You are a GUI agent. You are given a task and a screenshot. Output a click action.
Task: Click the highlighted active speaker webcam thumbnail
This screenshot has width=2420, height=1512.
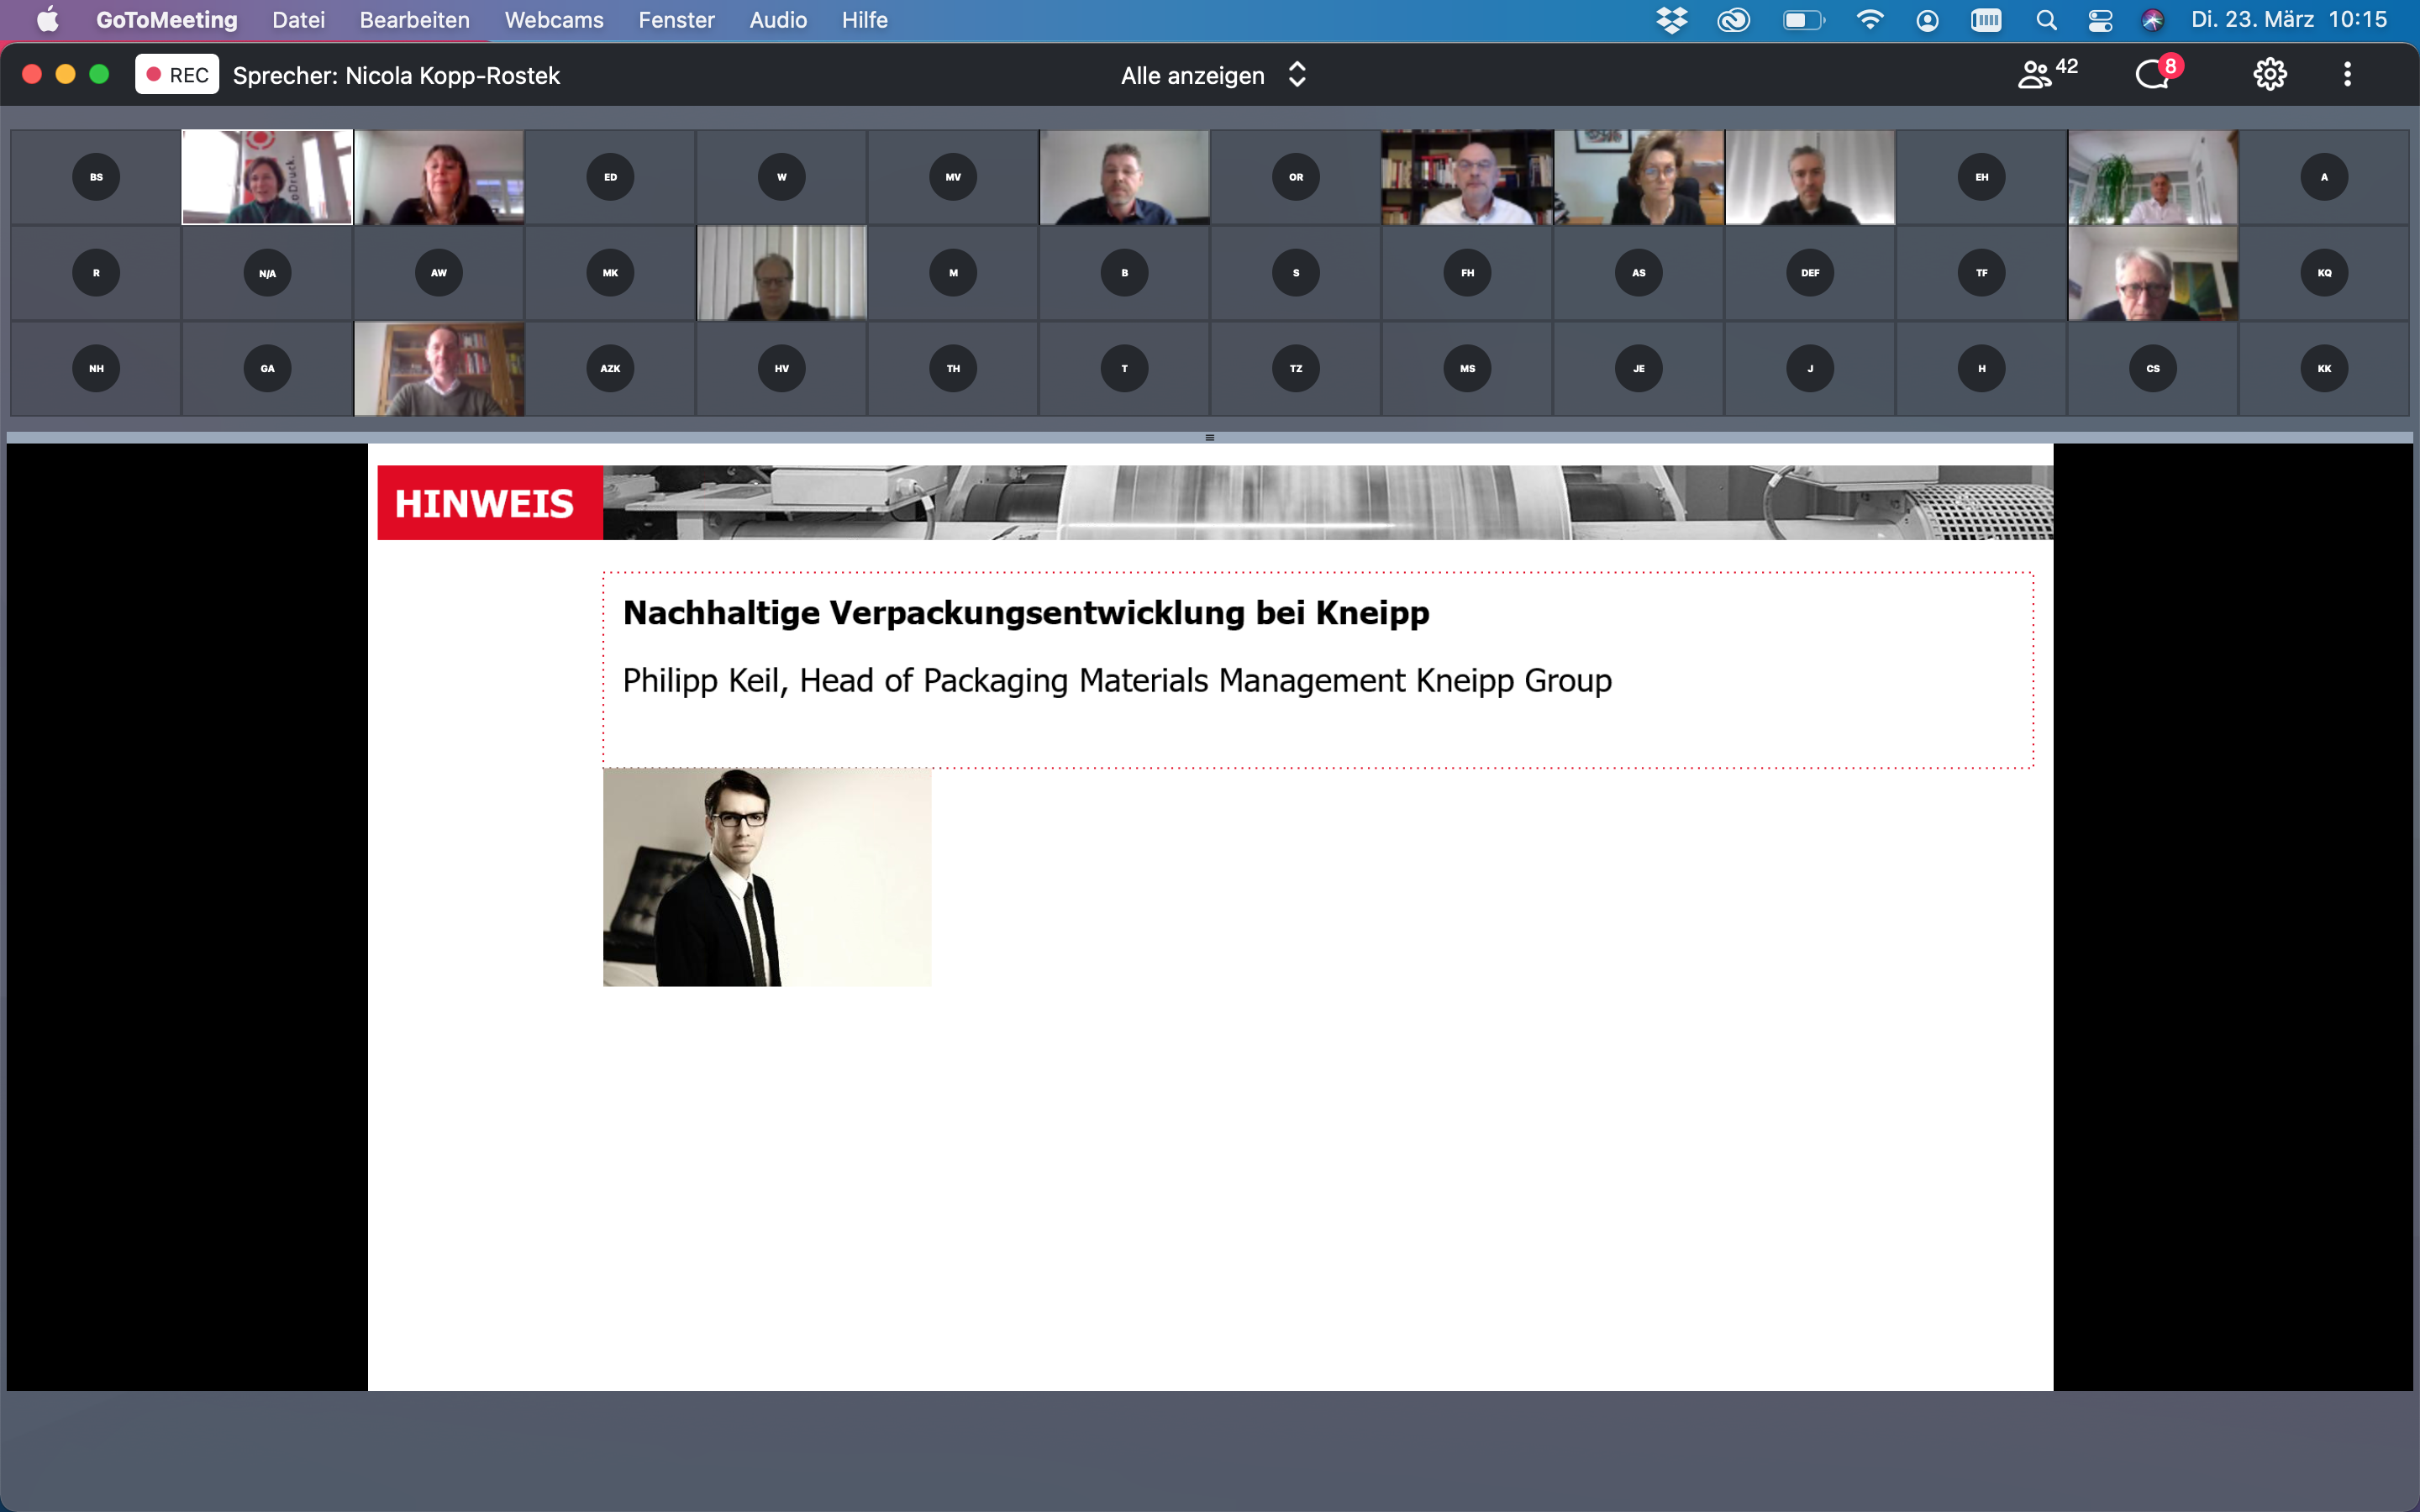point(267,177)
